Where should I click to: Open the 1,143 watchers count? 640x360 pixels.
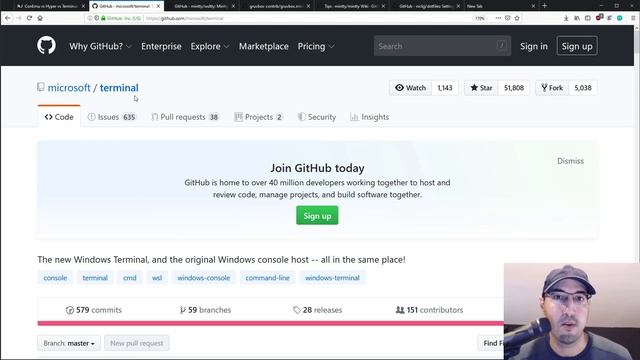click(x=445, y=88)
